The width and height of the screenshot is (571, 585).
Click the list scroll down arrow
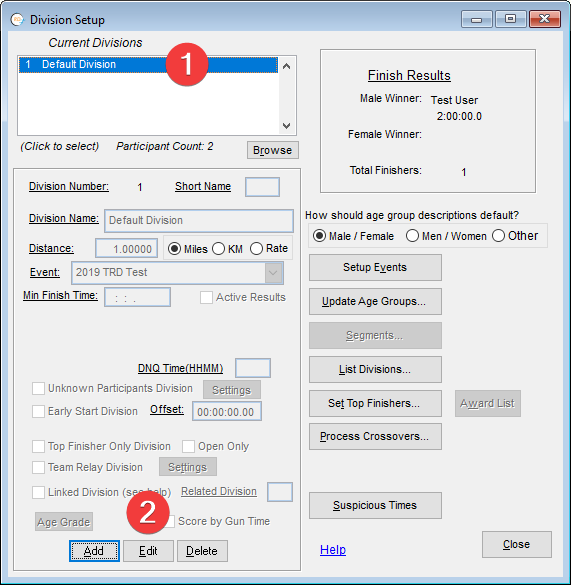(x=287, y=125)
